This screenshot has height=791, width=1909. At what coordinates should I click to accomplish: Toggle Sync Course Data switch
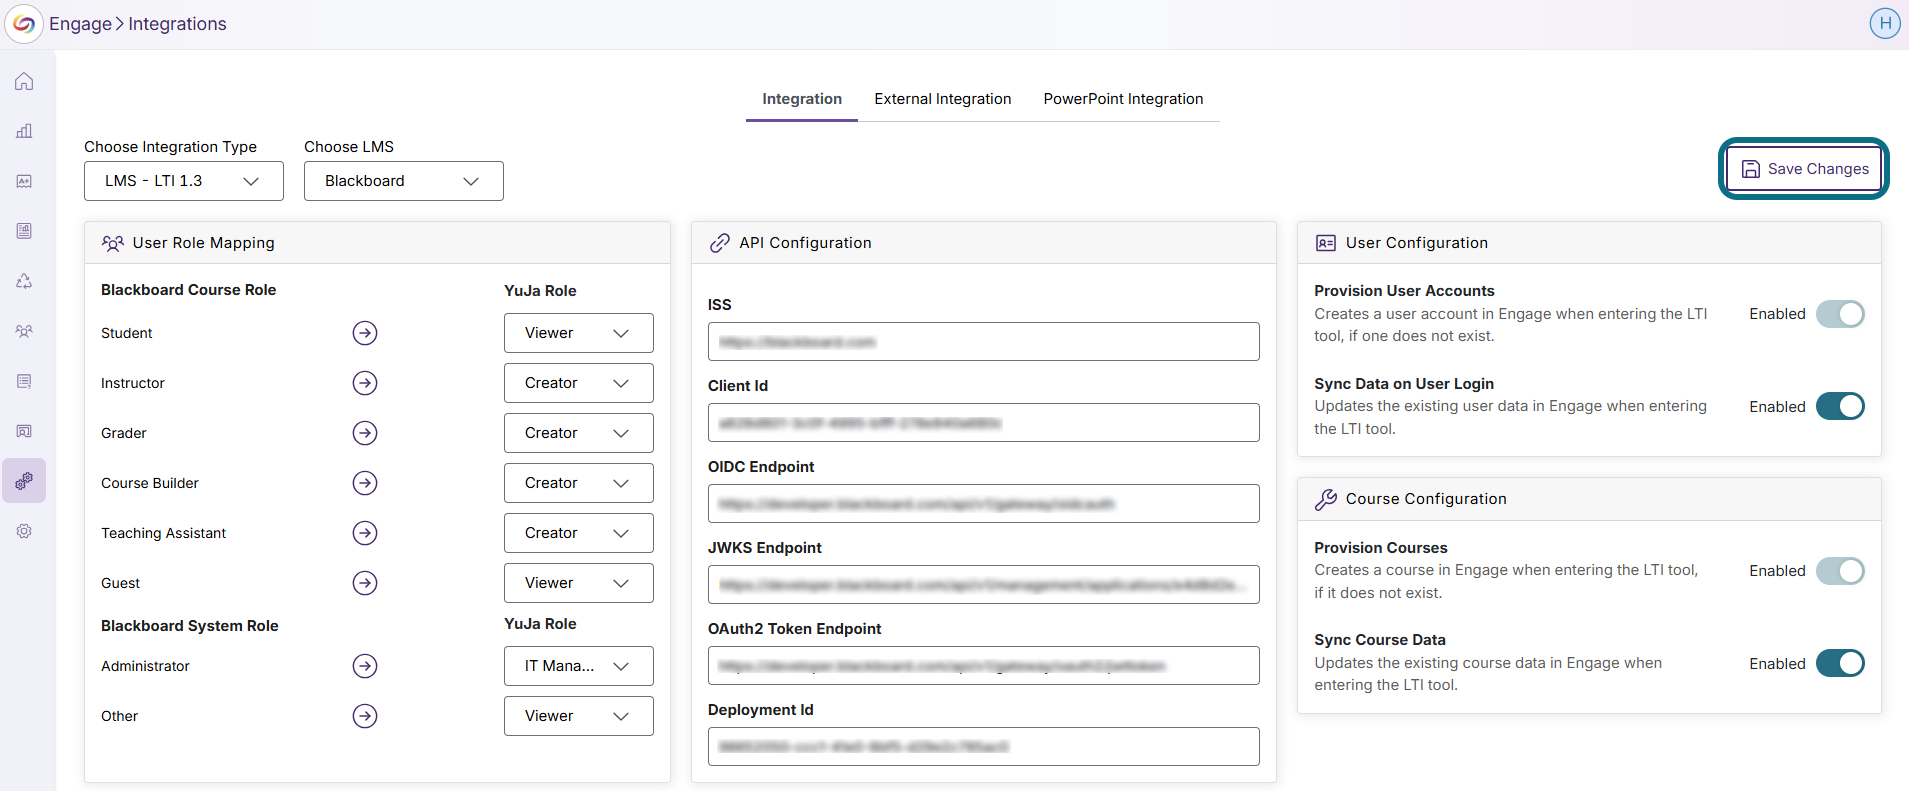point(1840,663)
